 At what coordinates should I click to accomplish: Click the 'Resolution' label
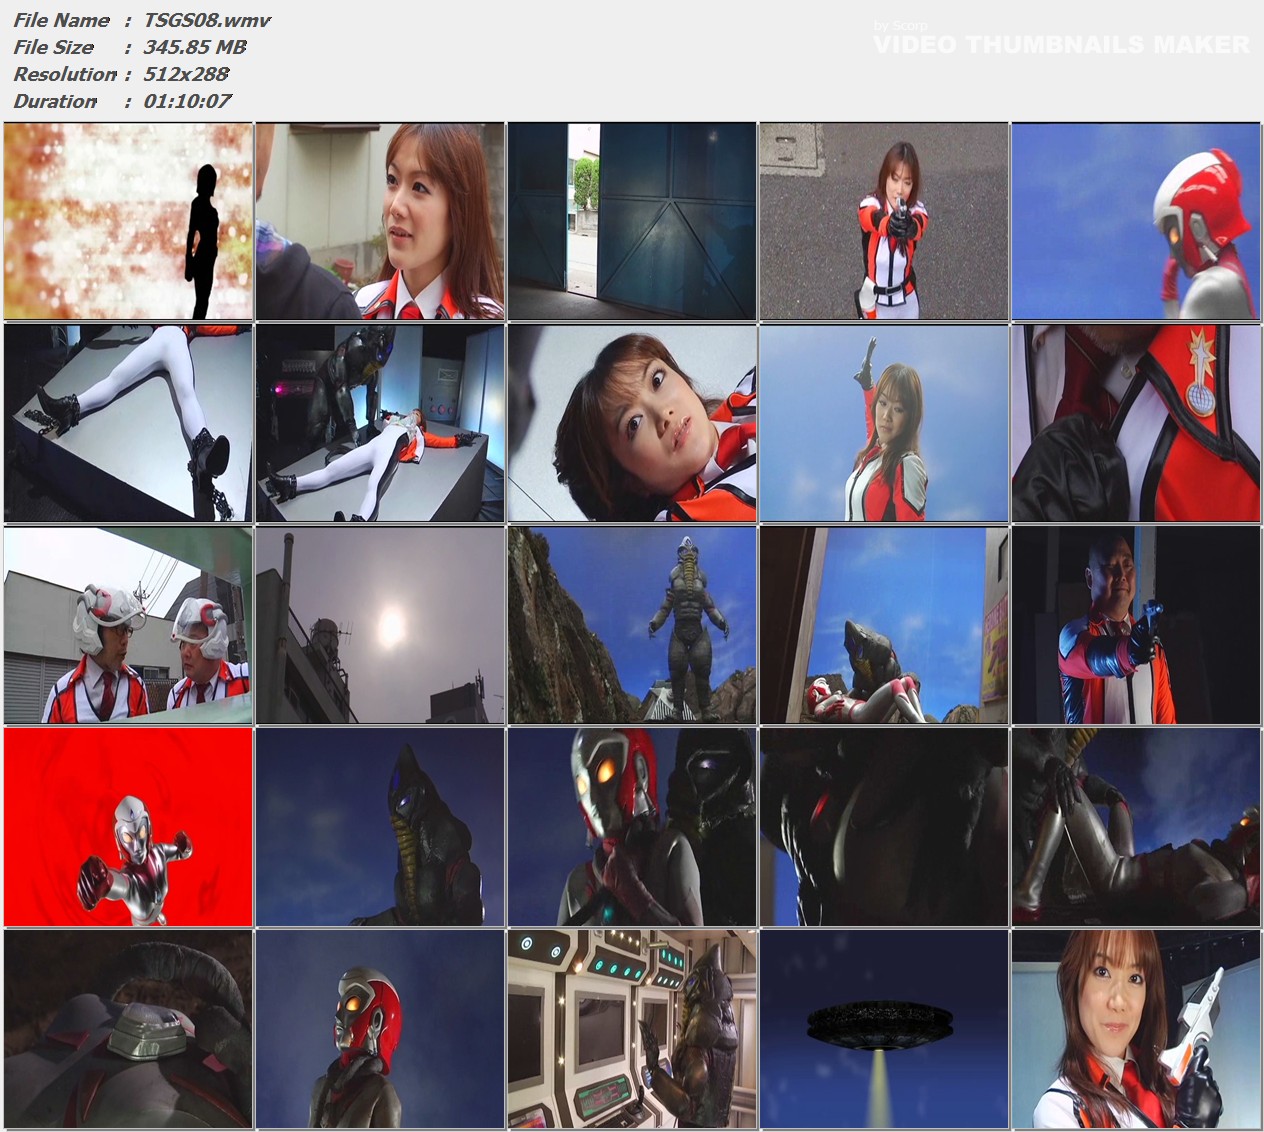point(65,74)
